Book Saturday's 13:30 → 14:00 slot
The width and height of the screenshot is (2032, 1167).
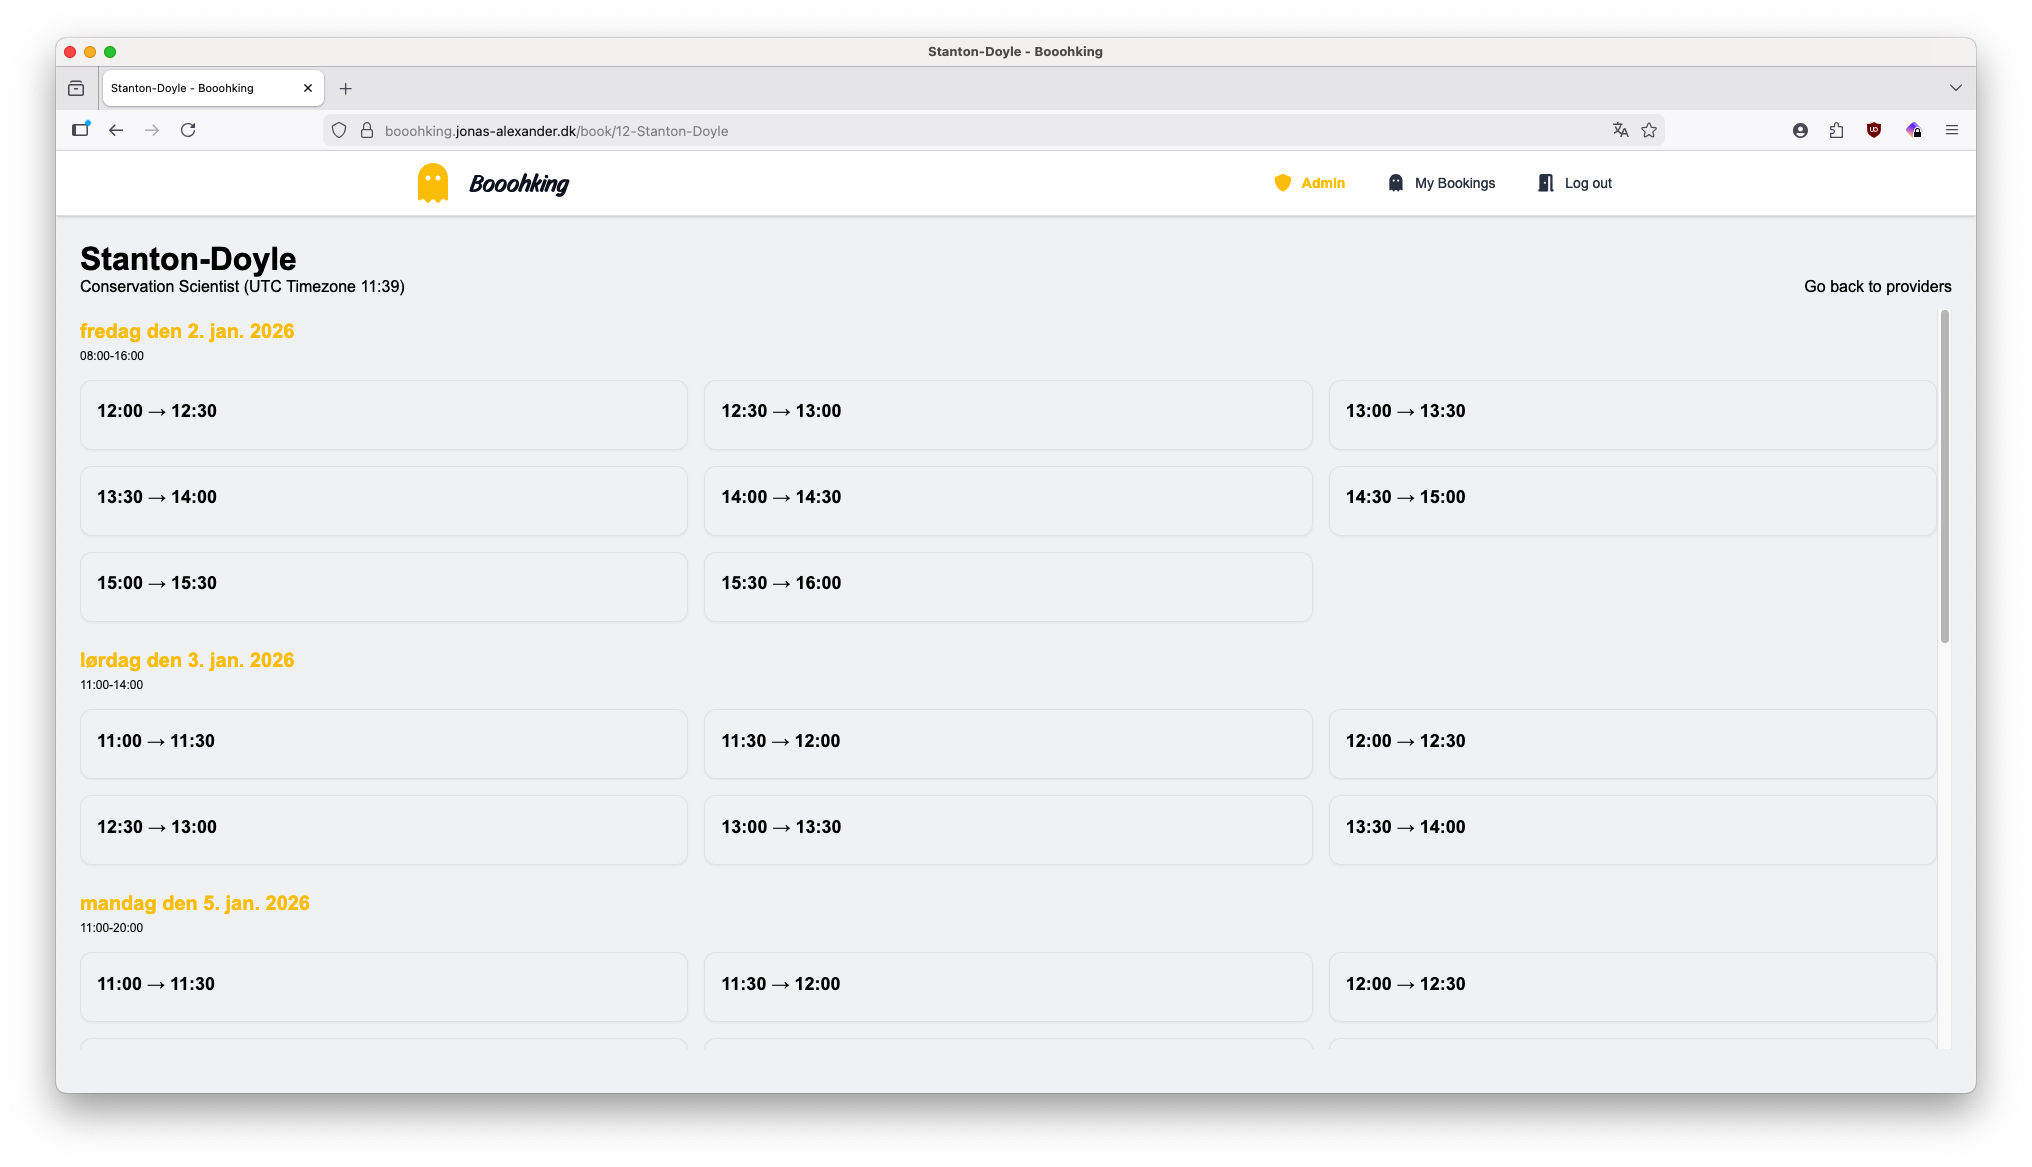click(1631, 829)
